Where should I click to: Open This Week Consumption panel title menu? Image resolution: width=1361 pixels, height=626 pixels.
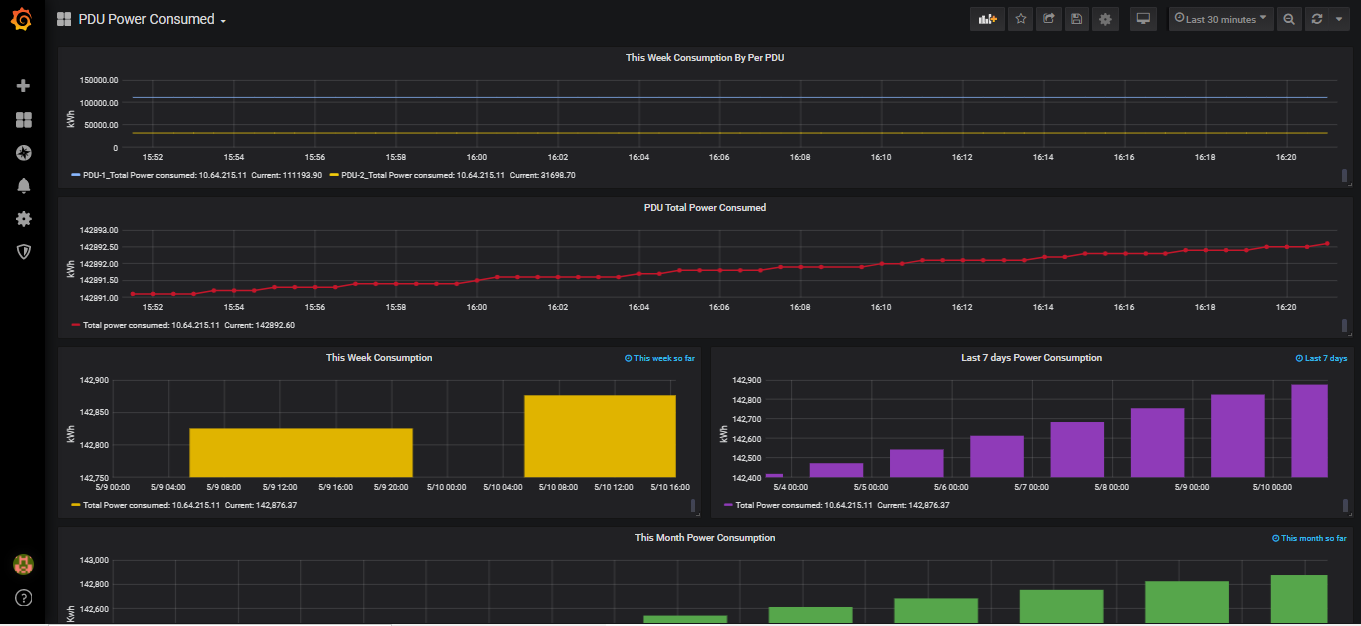[x=379, y=358]
